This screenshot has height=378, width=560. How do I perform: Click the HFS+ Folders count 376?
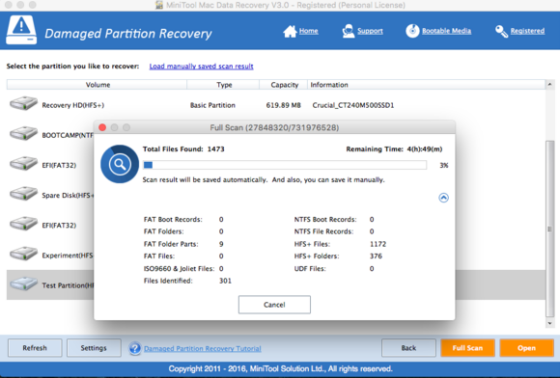[376, 256]
